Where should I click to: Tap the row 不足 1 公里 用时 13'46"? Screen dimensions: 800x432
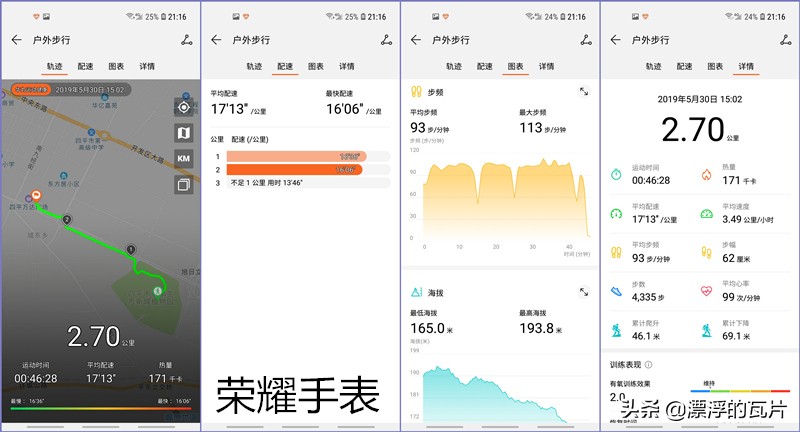click(309, 183)
